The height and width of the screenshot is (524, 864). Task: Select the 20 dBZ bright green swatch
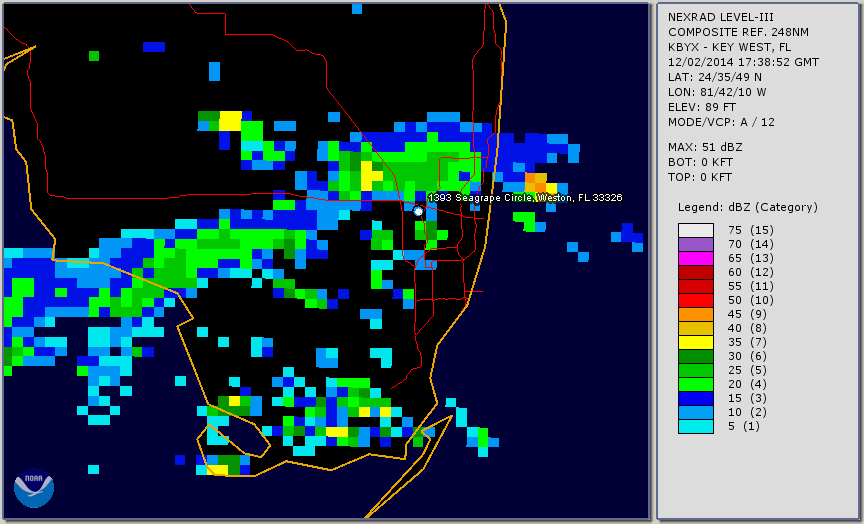pos(695,385)
